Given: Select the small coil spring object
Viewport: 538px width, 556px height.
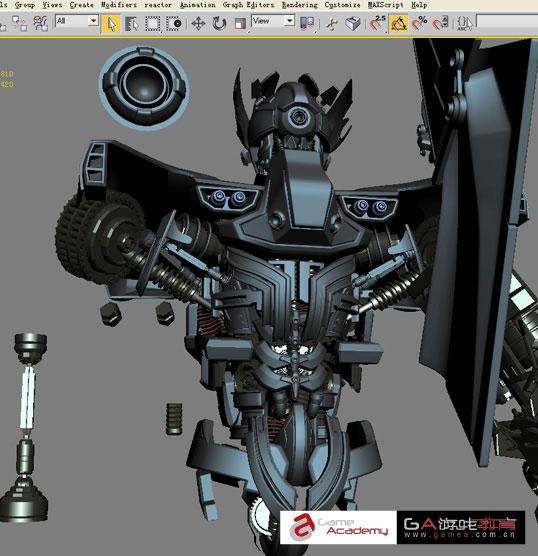Looking at the screenshot, I should coord(174,419).
